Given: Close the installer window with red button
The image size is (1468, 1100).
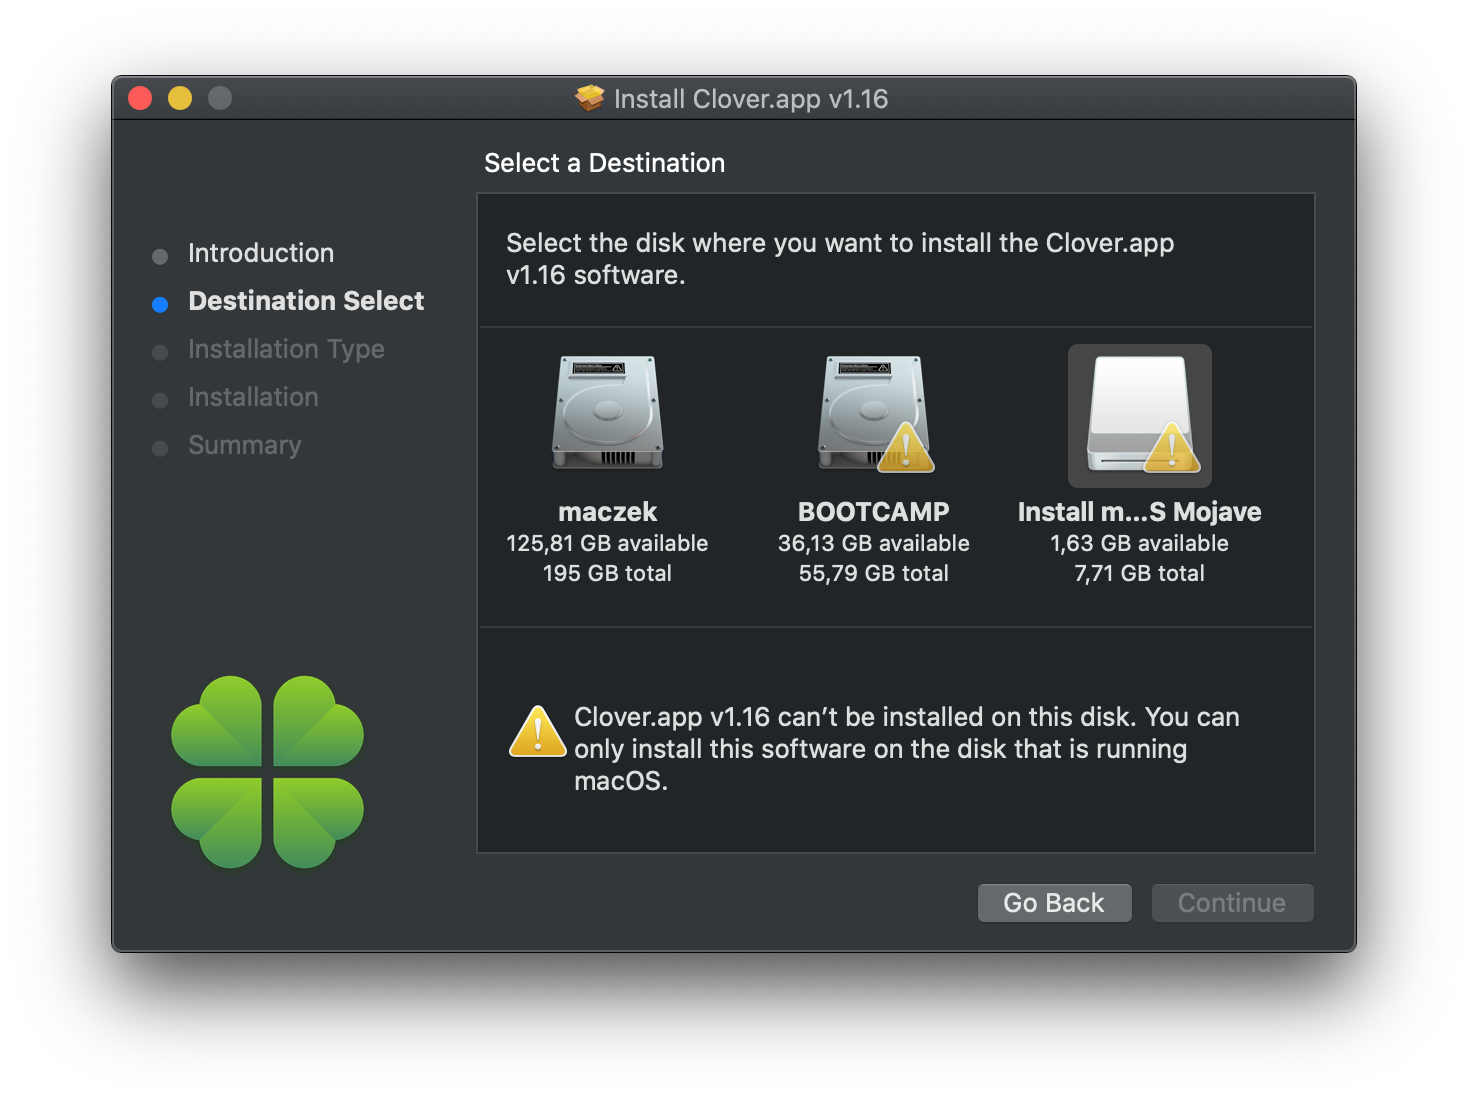Looking at the screenshot, I should [x=140, y=98].
